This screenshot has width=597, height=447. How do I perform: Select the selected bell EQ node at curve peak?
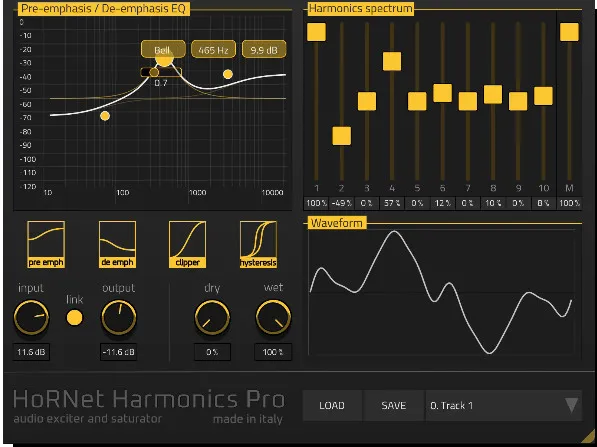pos(164,59)
